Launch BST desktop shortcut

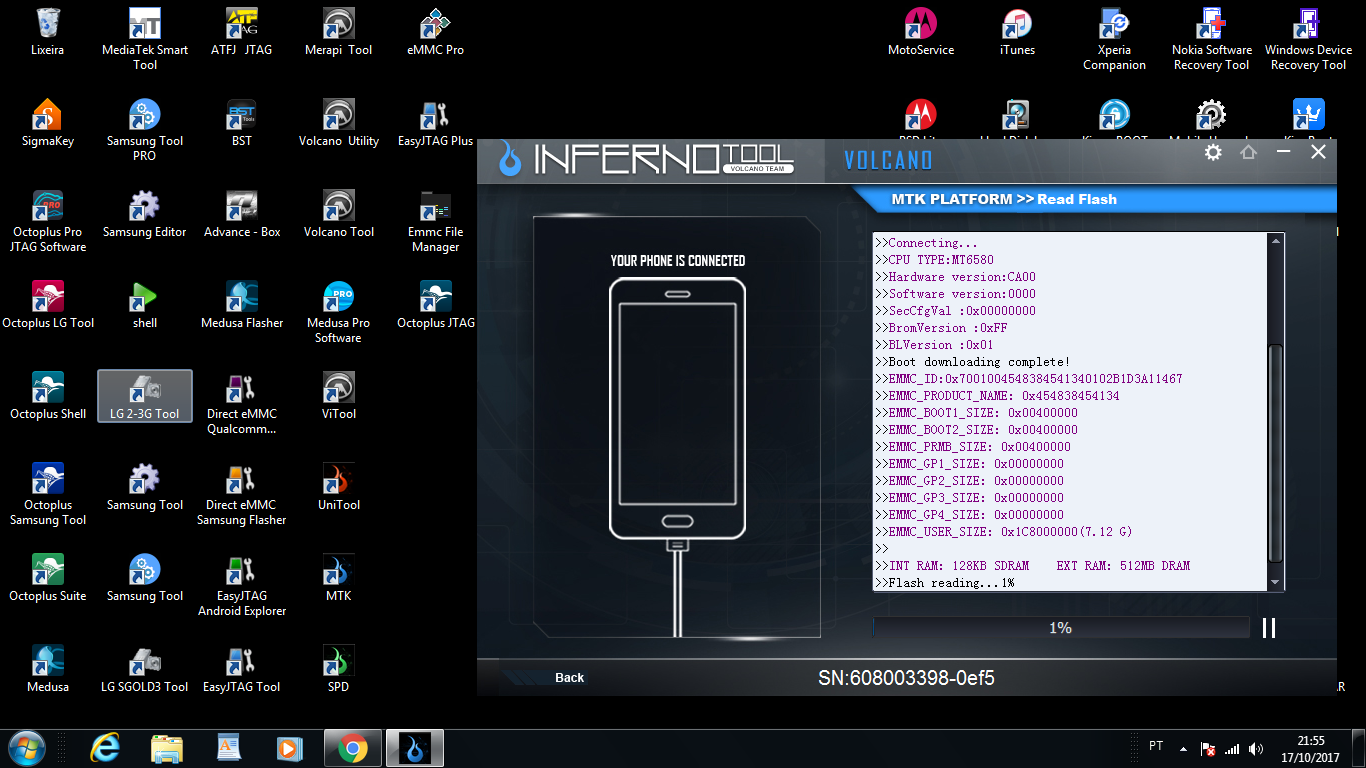[241, 123]
